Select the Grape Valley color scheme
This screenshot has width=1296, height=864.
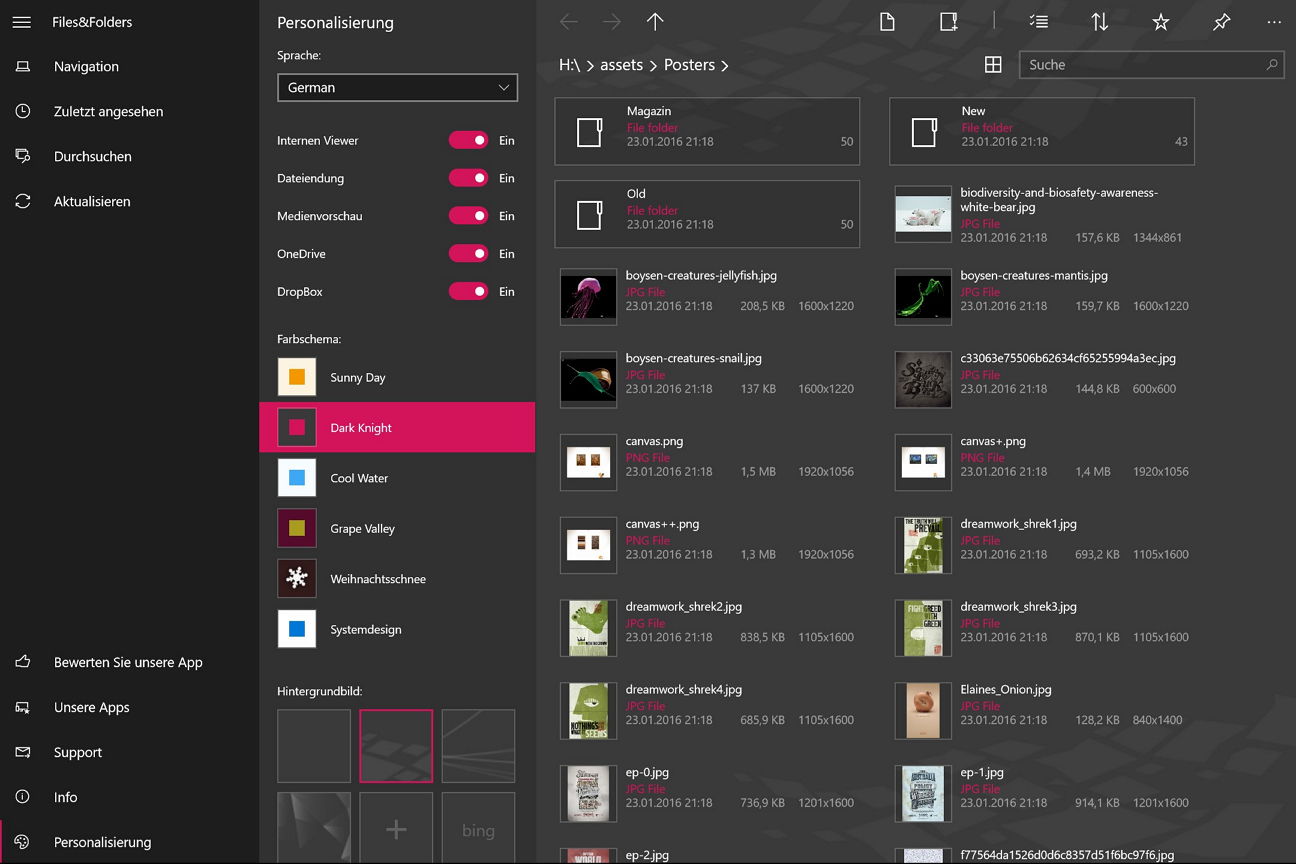pyautogui.click(x=397, y=529)
